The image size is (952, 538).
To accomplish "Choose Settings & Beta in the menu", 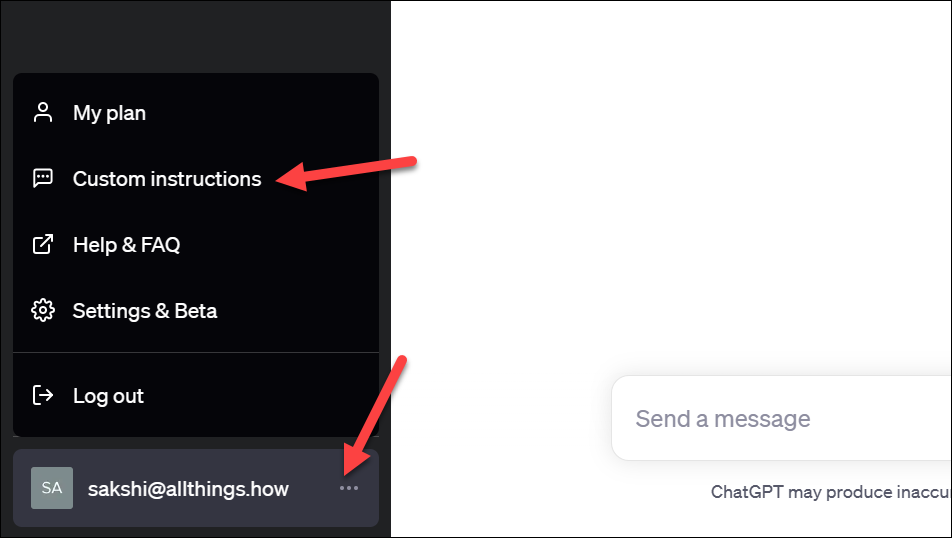I will [x=196, y=310].
